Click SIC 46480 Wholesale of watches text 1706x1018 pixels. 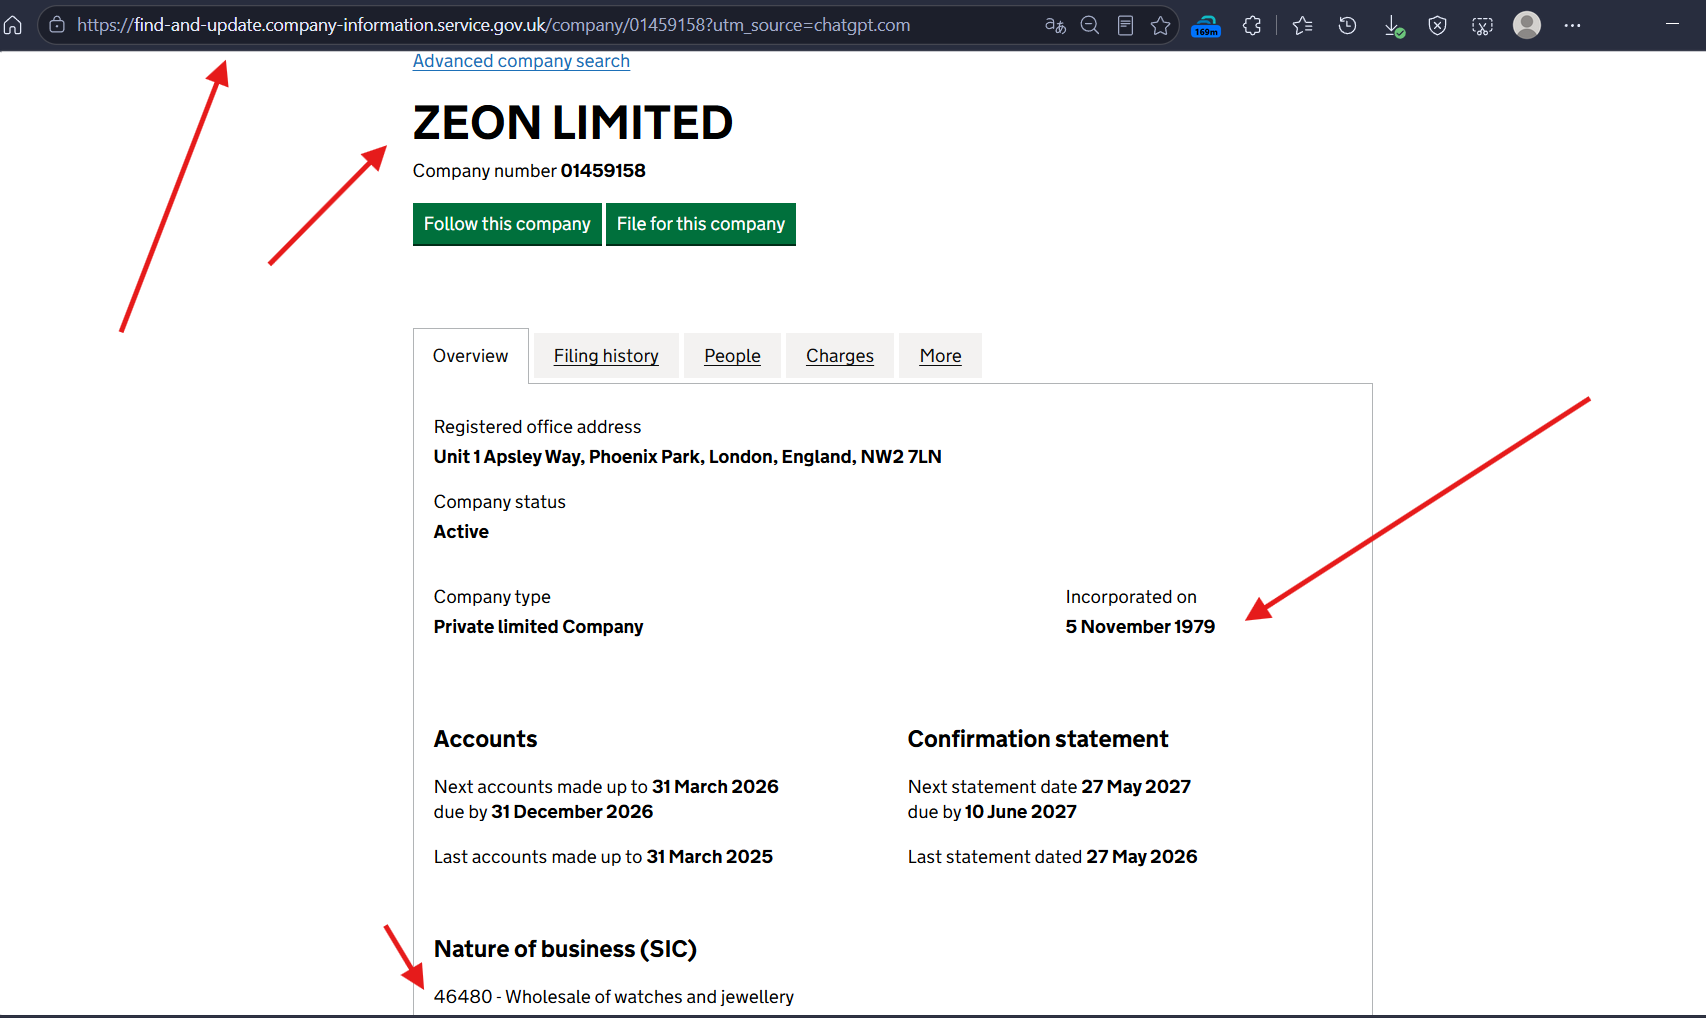click(x=614, y=997)
